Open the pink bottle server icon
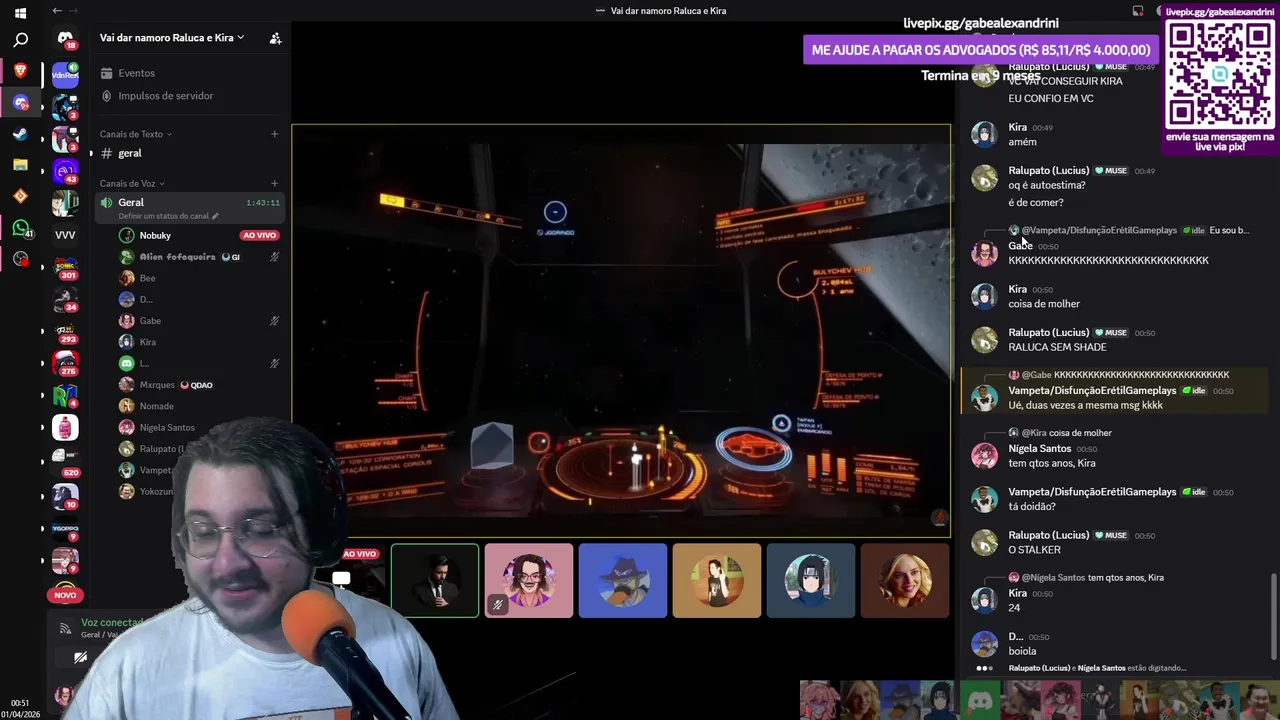This screenshot has width=1280, height=720. [65, 428]
